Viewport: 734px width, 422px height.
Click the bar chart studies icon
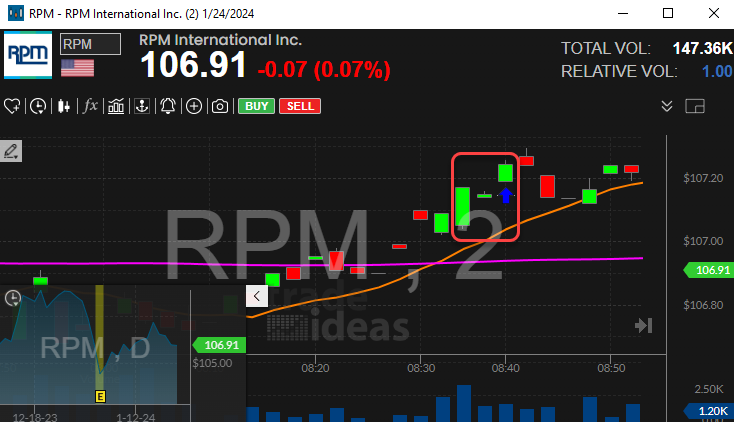117,106
